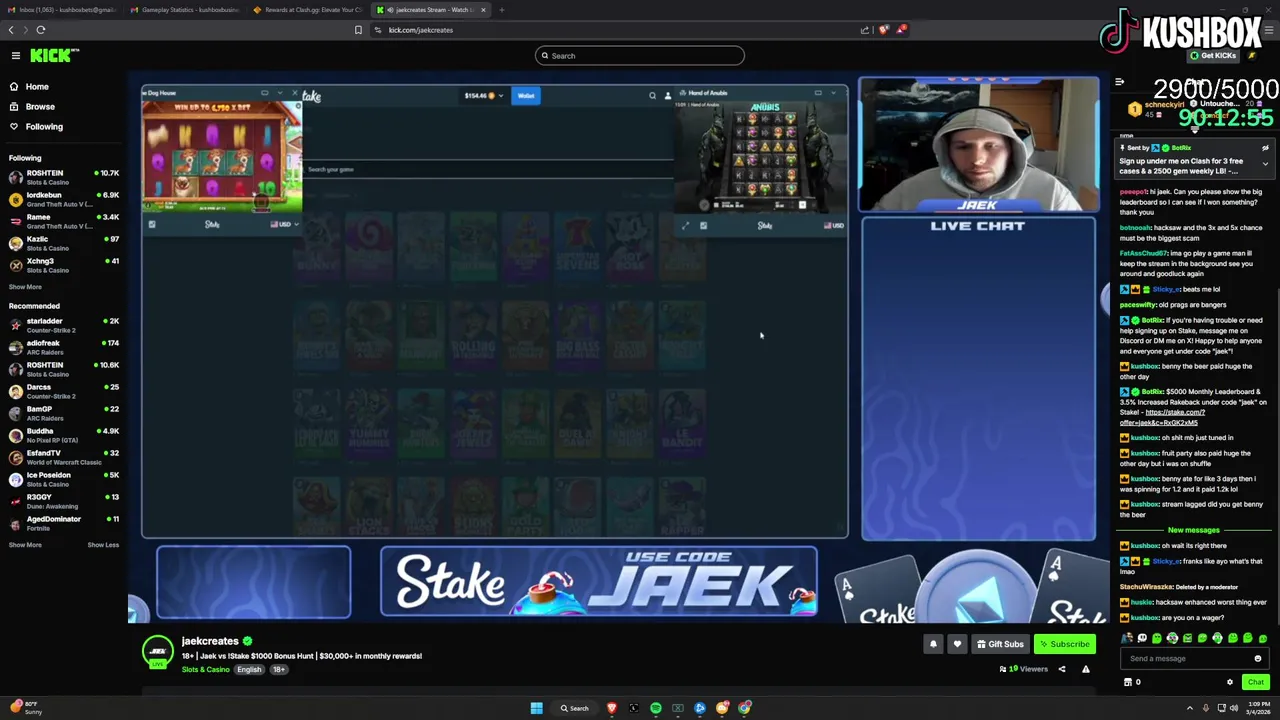The height and width of the screenshot is (720, 1280).
Task: Open chat settings gear icon
Action: coord(1230,682)
